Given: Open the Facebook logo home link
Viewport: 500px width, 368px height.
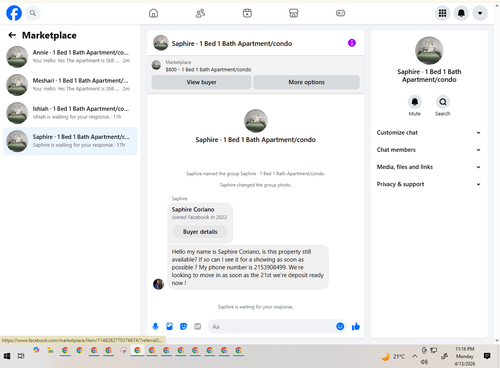Looking at the screenshot, I should pos(14,13).
